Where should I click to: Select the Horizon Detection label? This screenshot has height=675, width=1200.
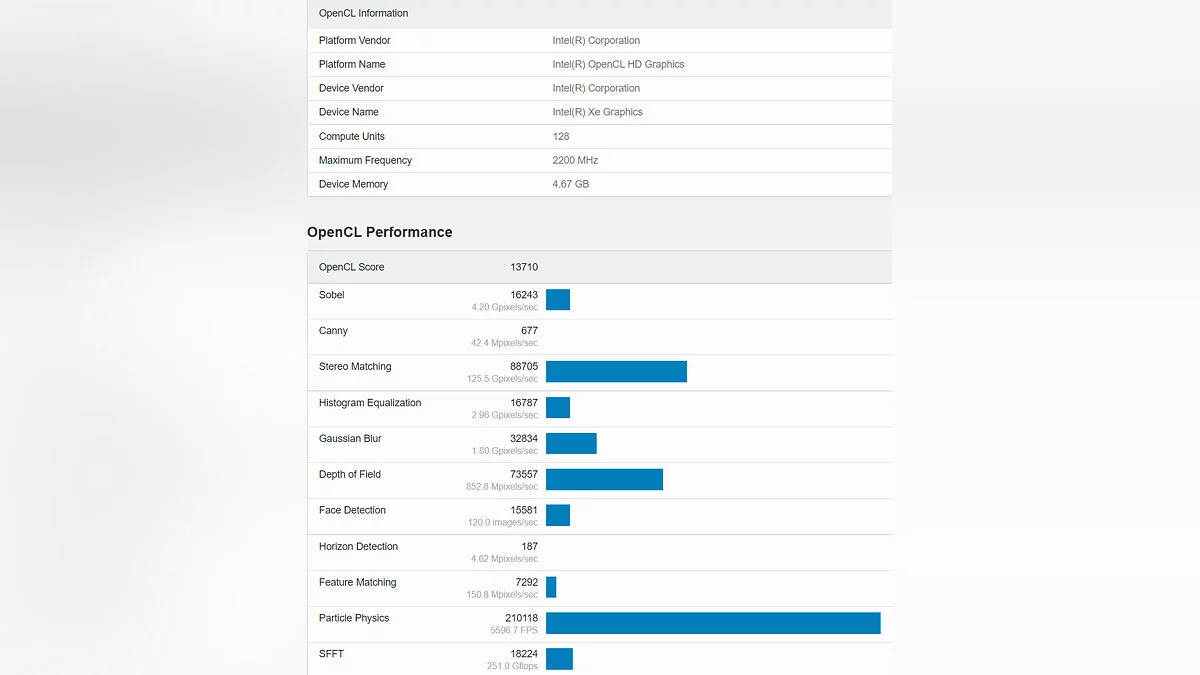(x=358, y=547)
